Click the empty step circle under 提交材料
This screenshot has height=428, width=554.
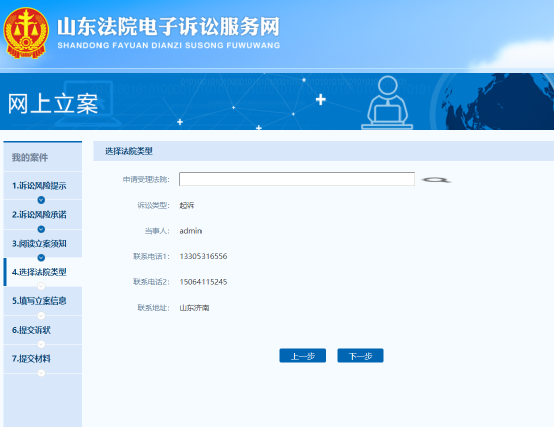(41, 373)
